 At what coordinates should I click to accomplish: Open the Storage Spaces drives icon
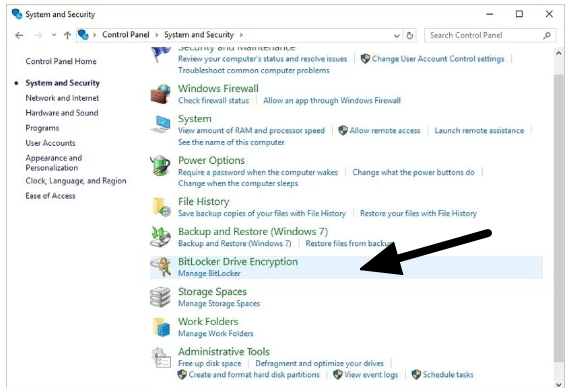160,297
